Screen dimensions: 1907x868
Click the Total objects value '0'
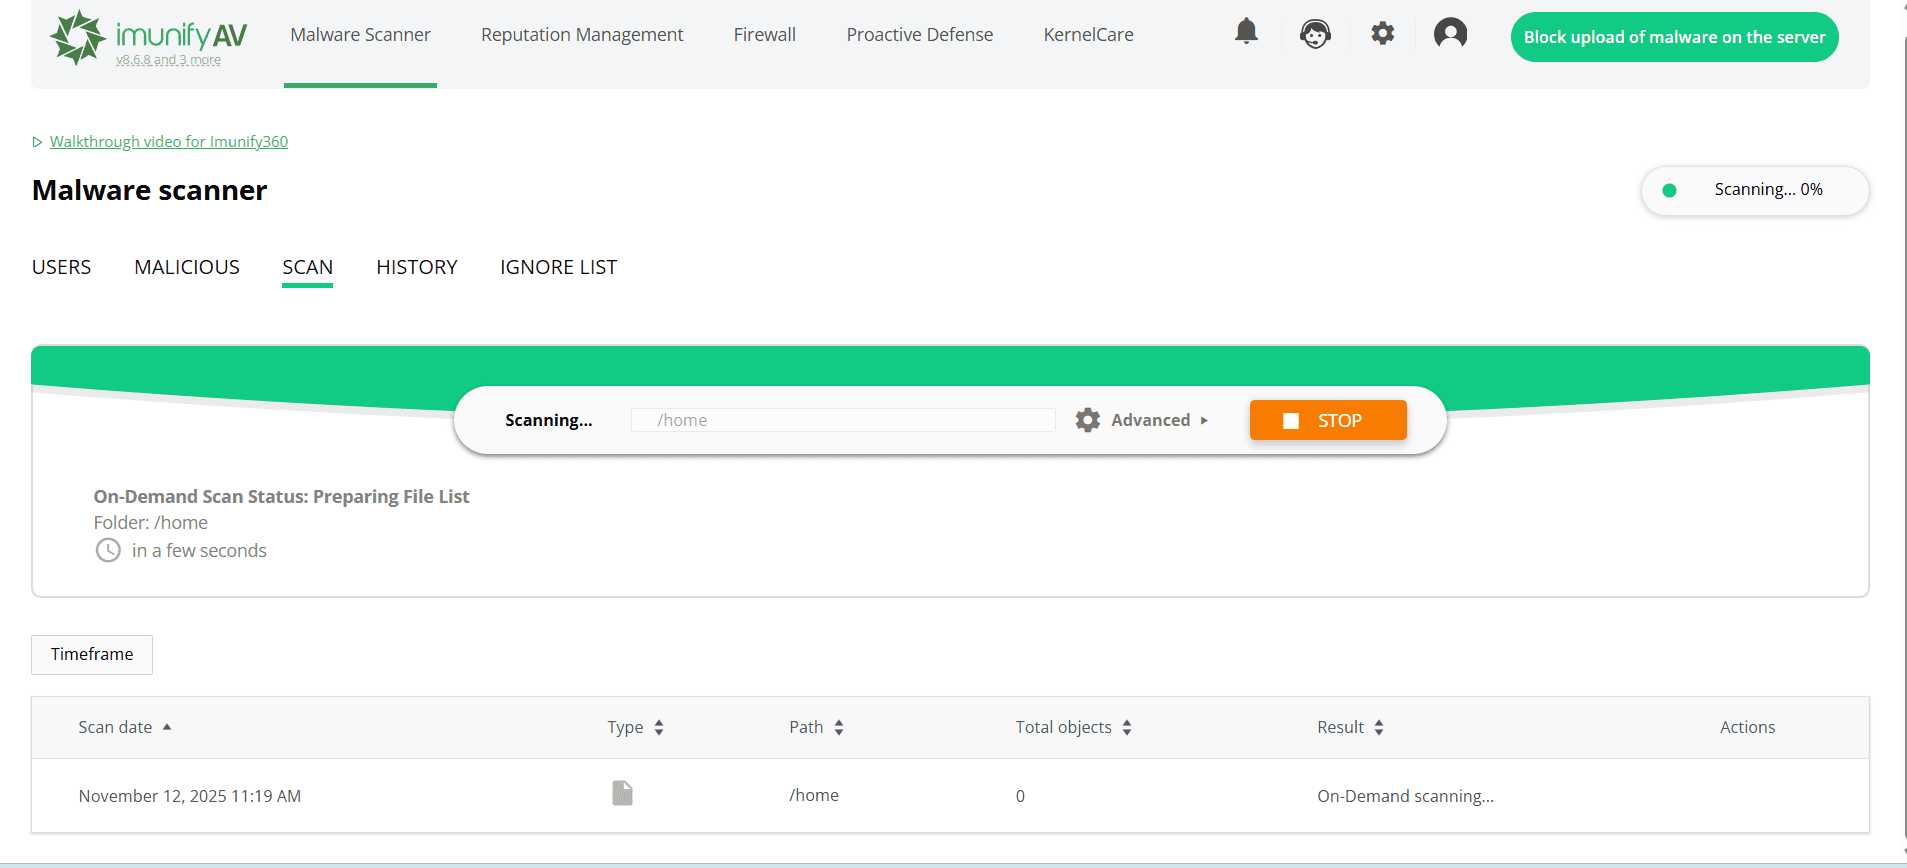point(1020,796)
